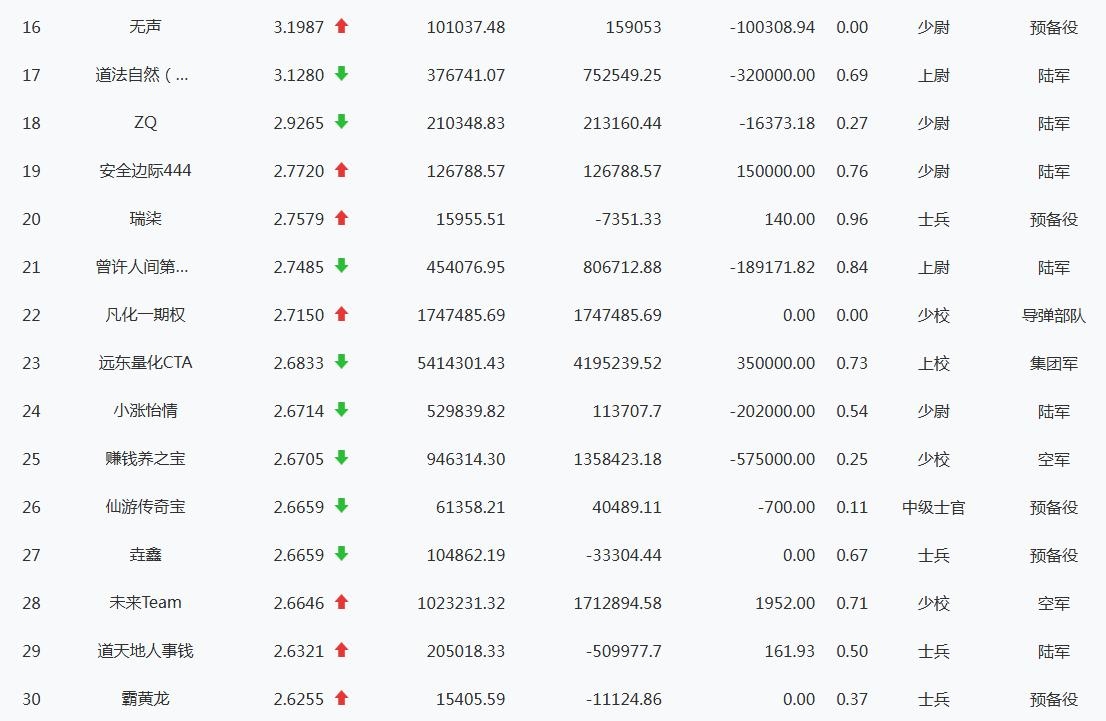1106x721 pixels.
Task: Open 道天地人事钱 user page
Action: pos(145,651)
